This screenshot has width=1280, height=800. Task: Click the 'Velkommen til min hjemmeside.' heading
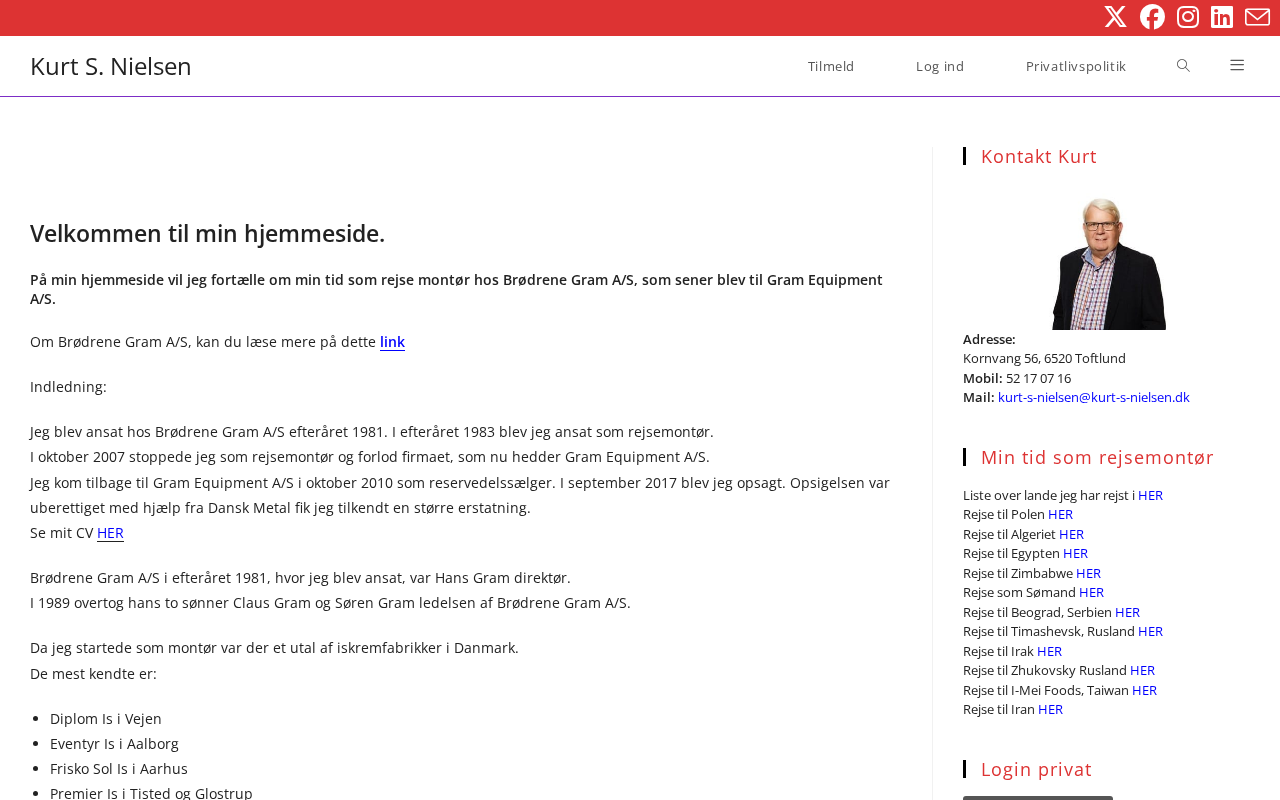(207, 233)
